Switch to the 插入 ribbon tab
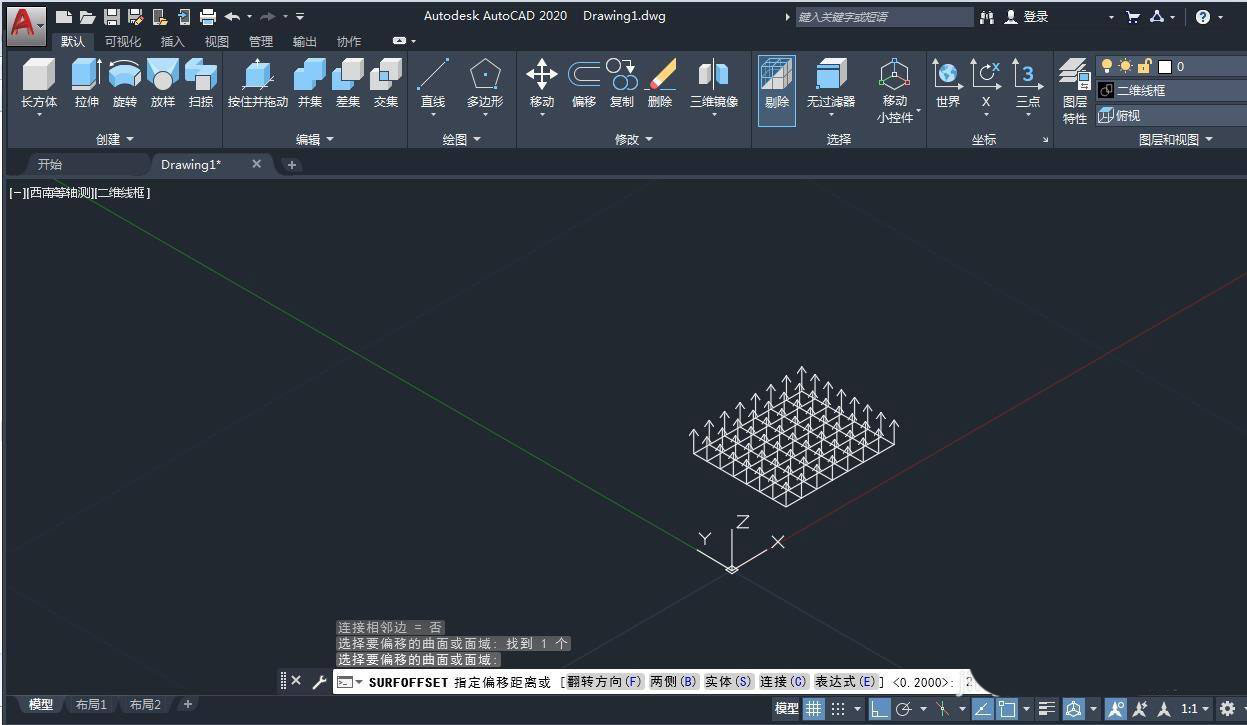Viewport: 1247px width, 725px height. click(x=173, y=41)
